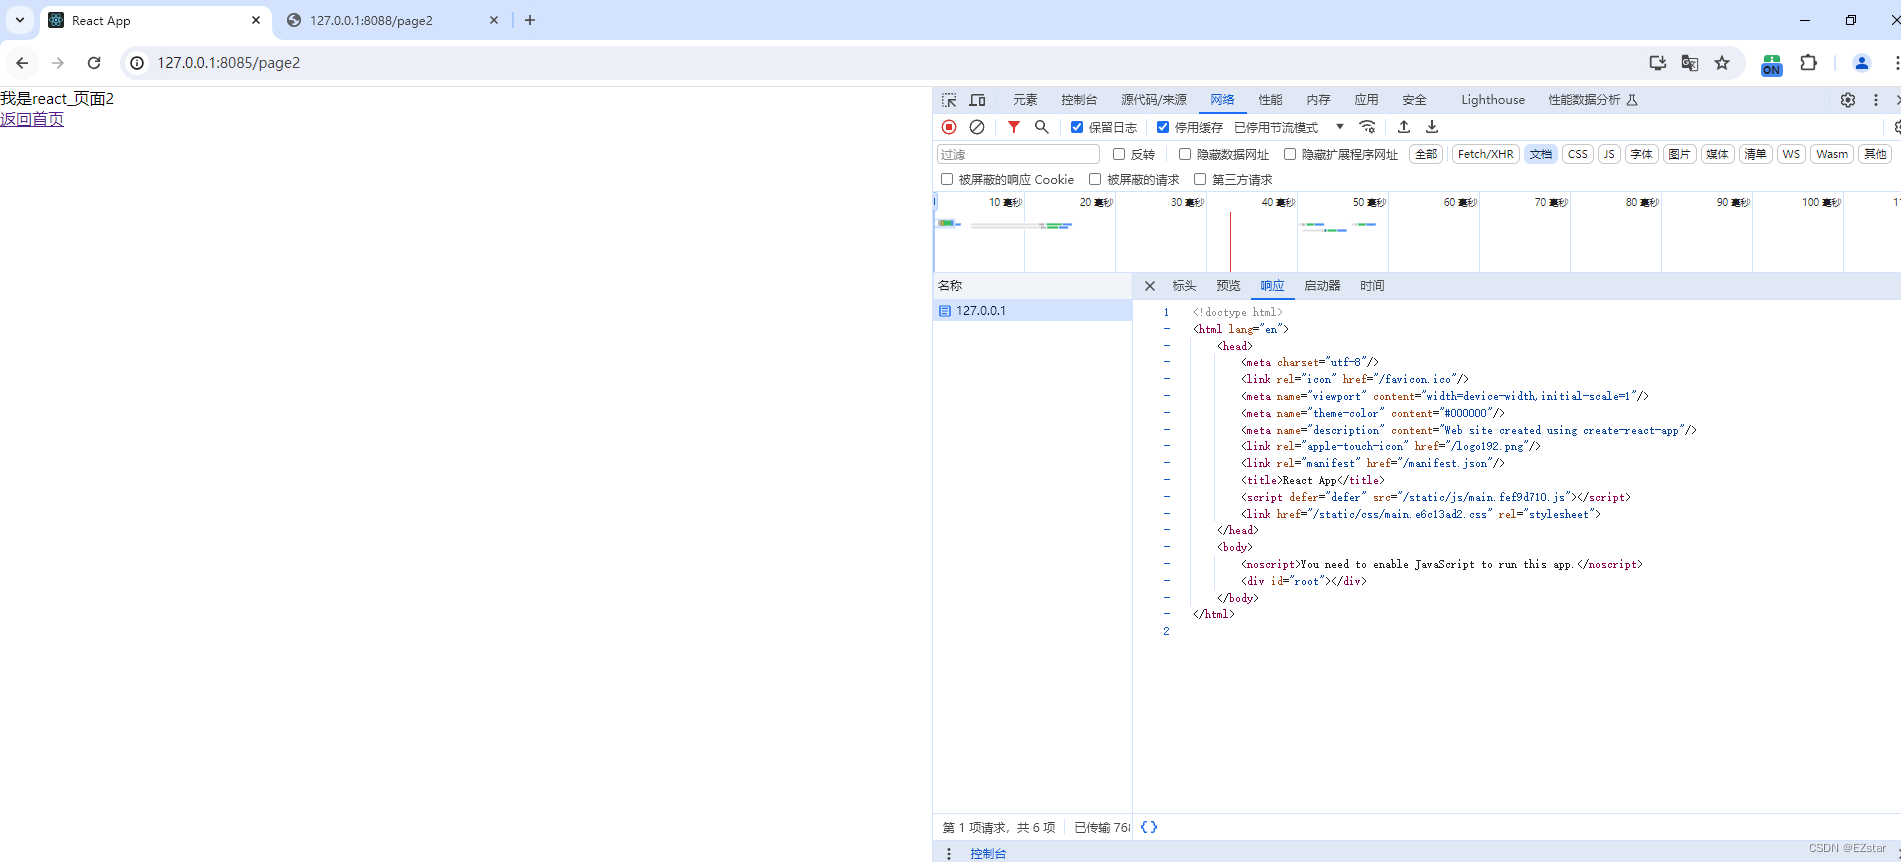Viewport: 1901px width, 862px height.
Task: Close the 127.0.0.1:8088/page2 tab
Action: pyautogui.click(x=494, y=20)
